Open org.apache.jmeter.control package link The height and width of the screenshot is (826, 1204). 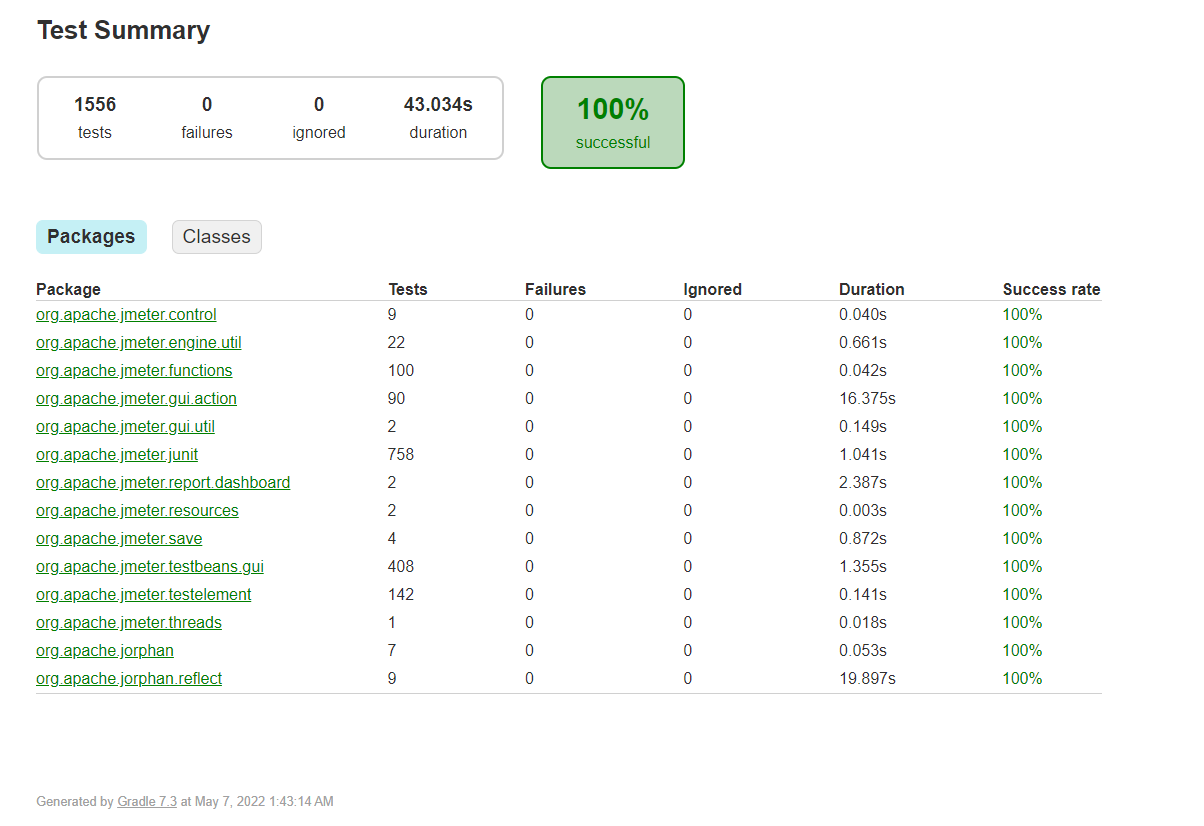point(126,315)
